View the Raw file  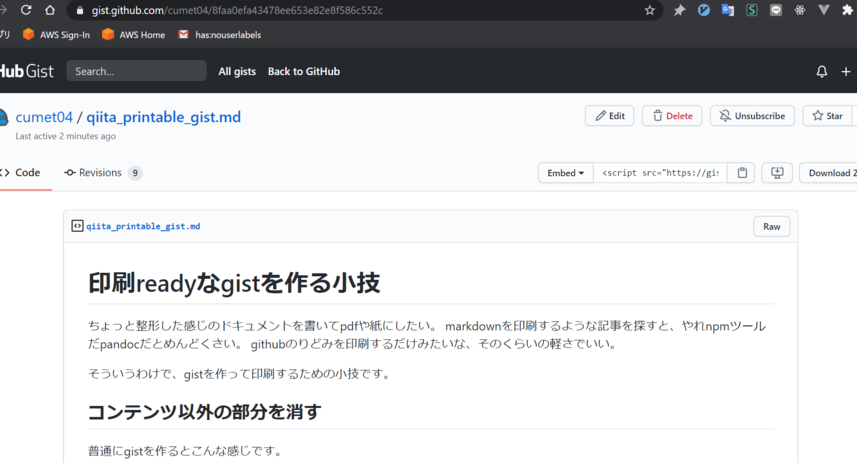click(x=772, y=226)
